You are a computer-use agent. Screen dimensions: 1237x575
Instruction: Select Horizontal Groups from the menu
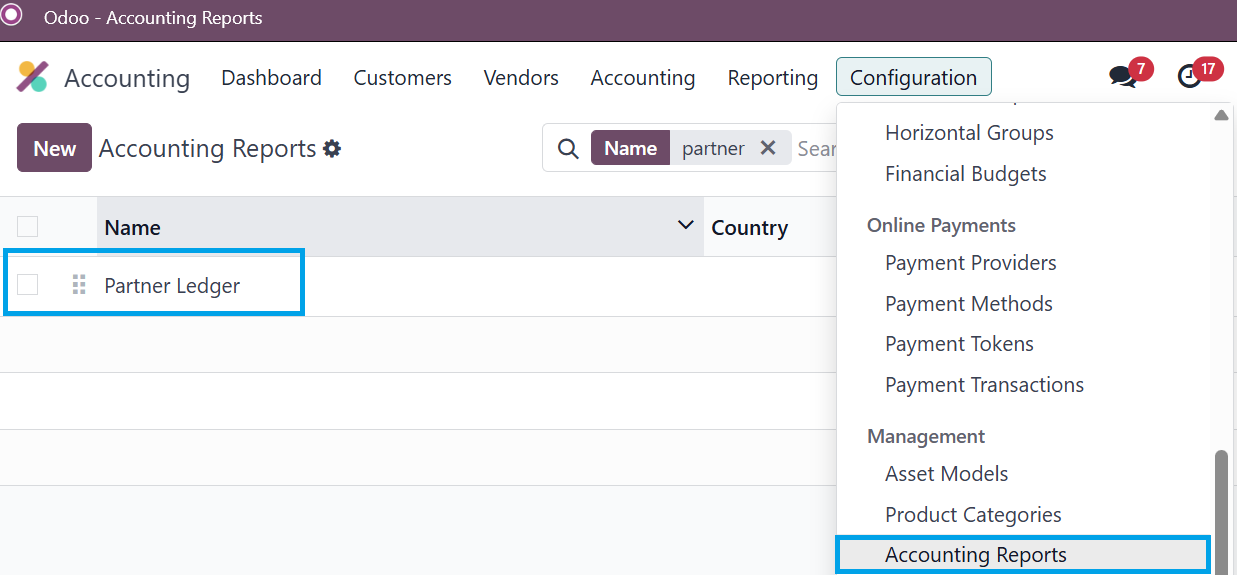(x=969, y=133)
